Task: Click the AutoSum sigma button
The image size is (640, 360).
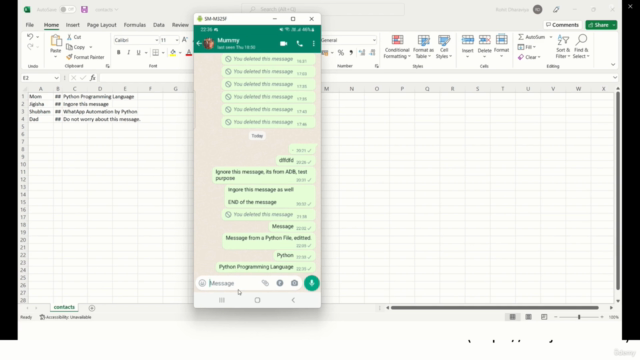Action: tap(531, 37)
